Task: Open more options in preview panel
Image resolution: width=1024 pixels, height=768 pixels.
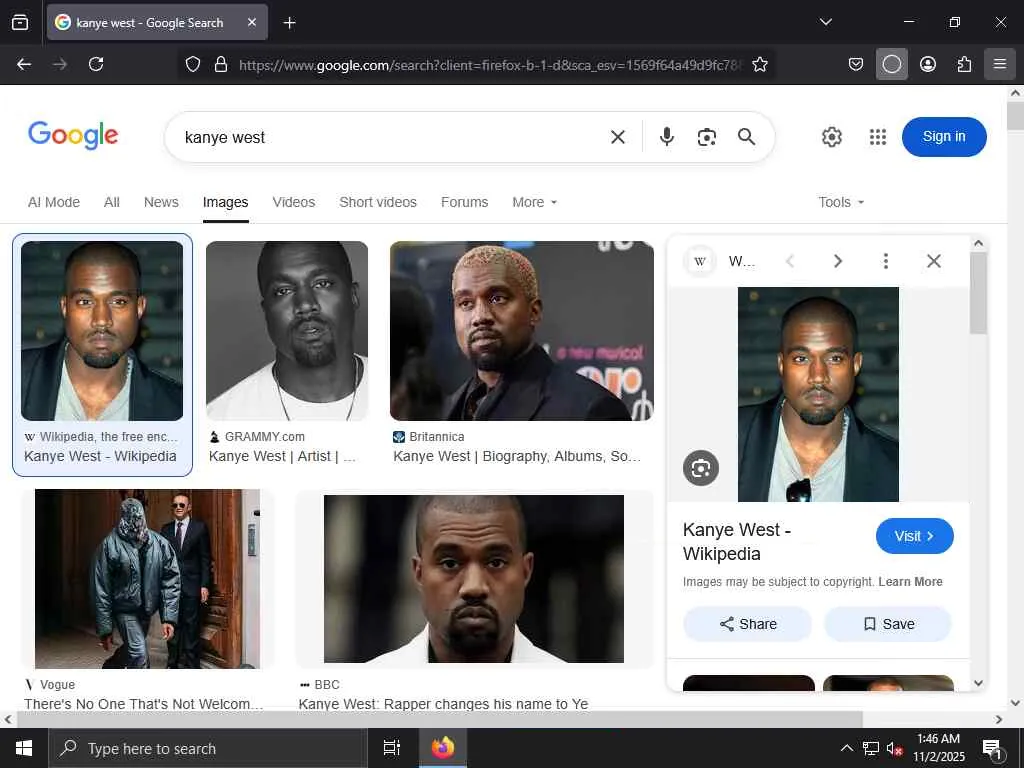Action: tap(885, 261)
